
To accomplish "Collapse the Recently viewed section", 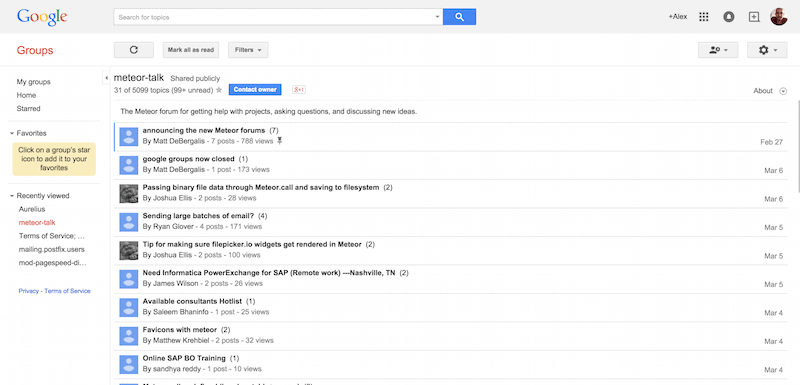I will click(x=12, y=196).
